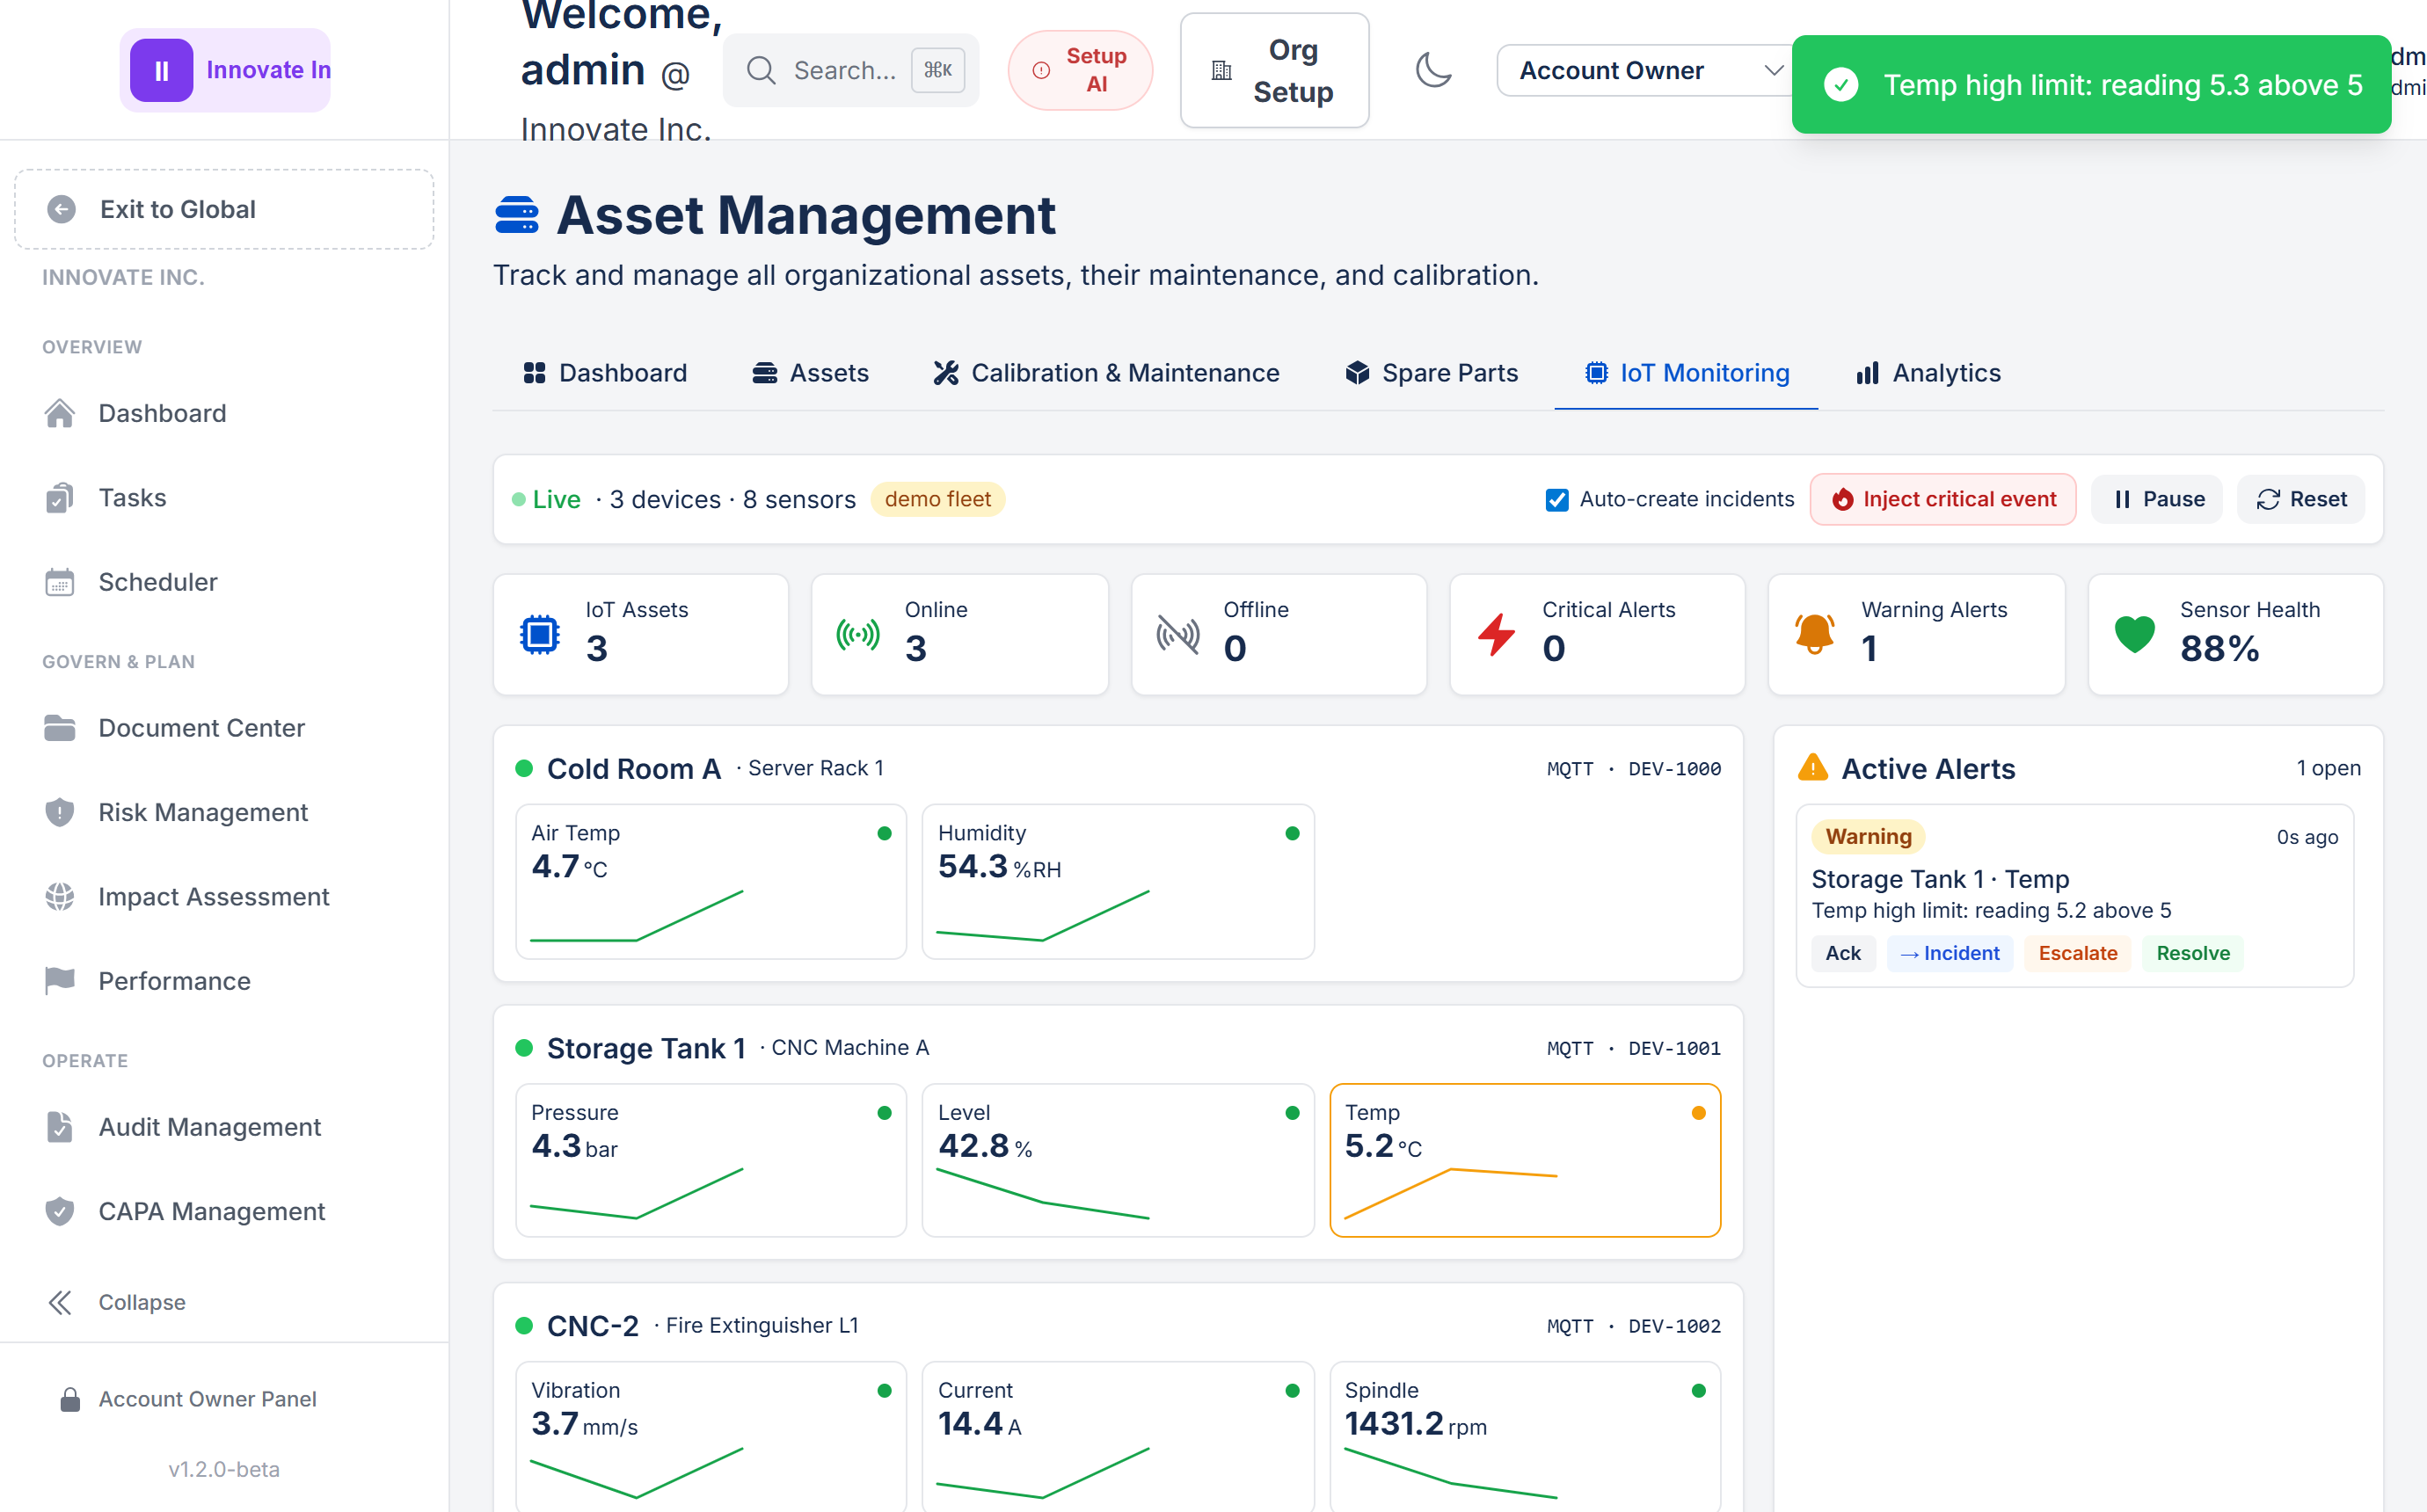
Task: Click the Account Owner Panel lock icon
Action: click(x=70, y=1399)
